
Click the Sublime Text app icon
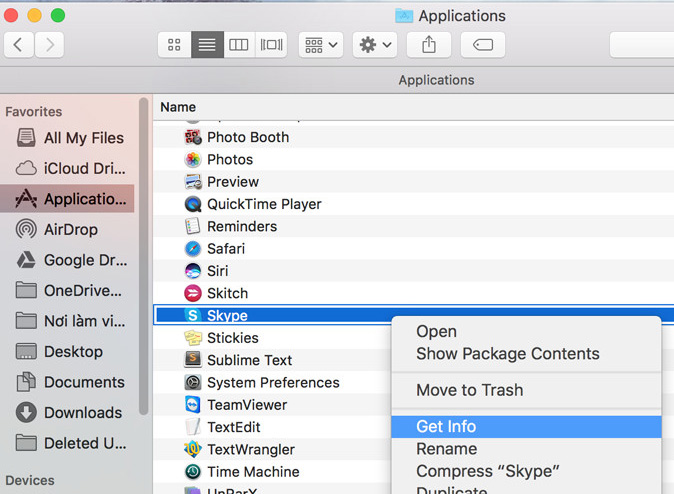pos(193,360)
